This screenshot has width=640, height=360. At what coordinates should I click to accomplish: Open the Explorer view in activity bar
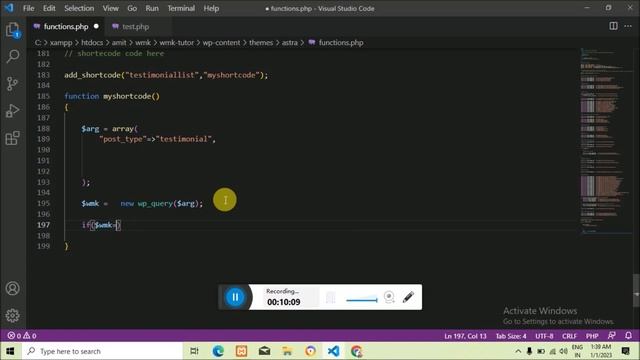point(13,30)
